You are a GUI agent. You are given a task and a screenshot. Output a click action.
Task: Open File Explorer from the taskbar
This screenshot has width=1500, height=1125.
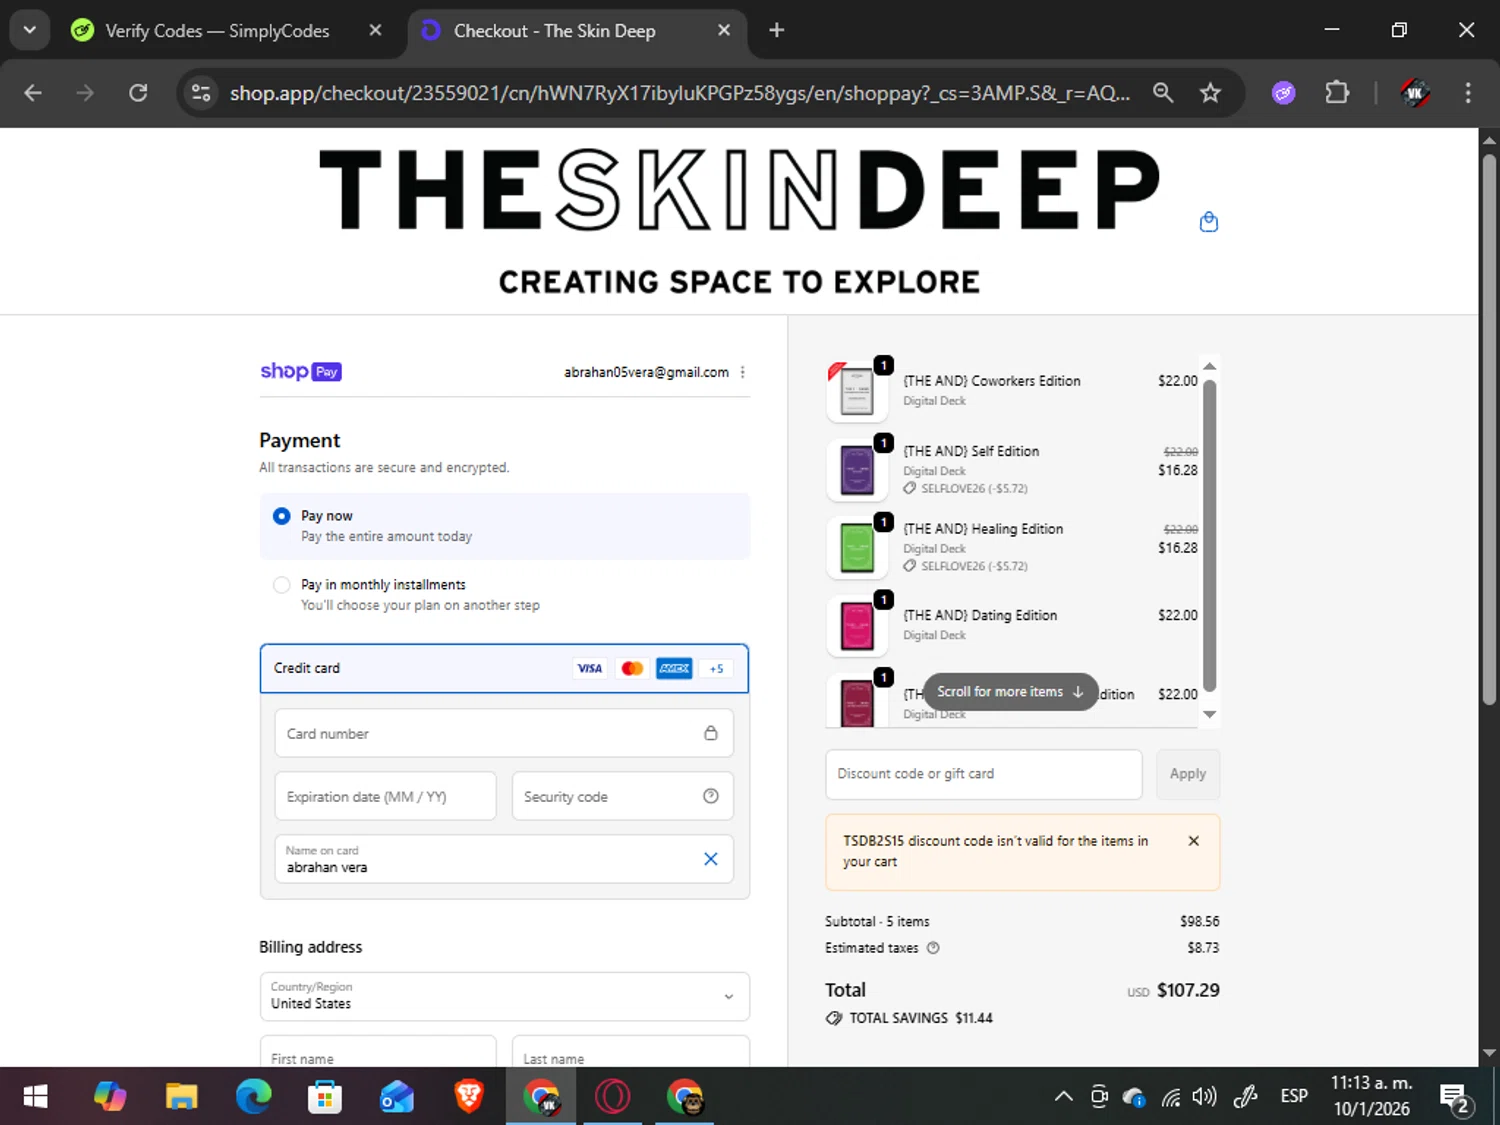[x=181, y=1097]
